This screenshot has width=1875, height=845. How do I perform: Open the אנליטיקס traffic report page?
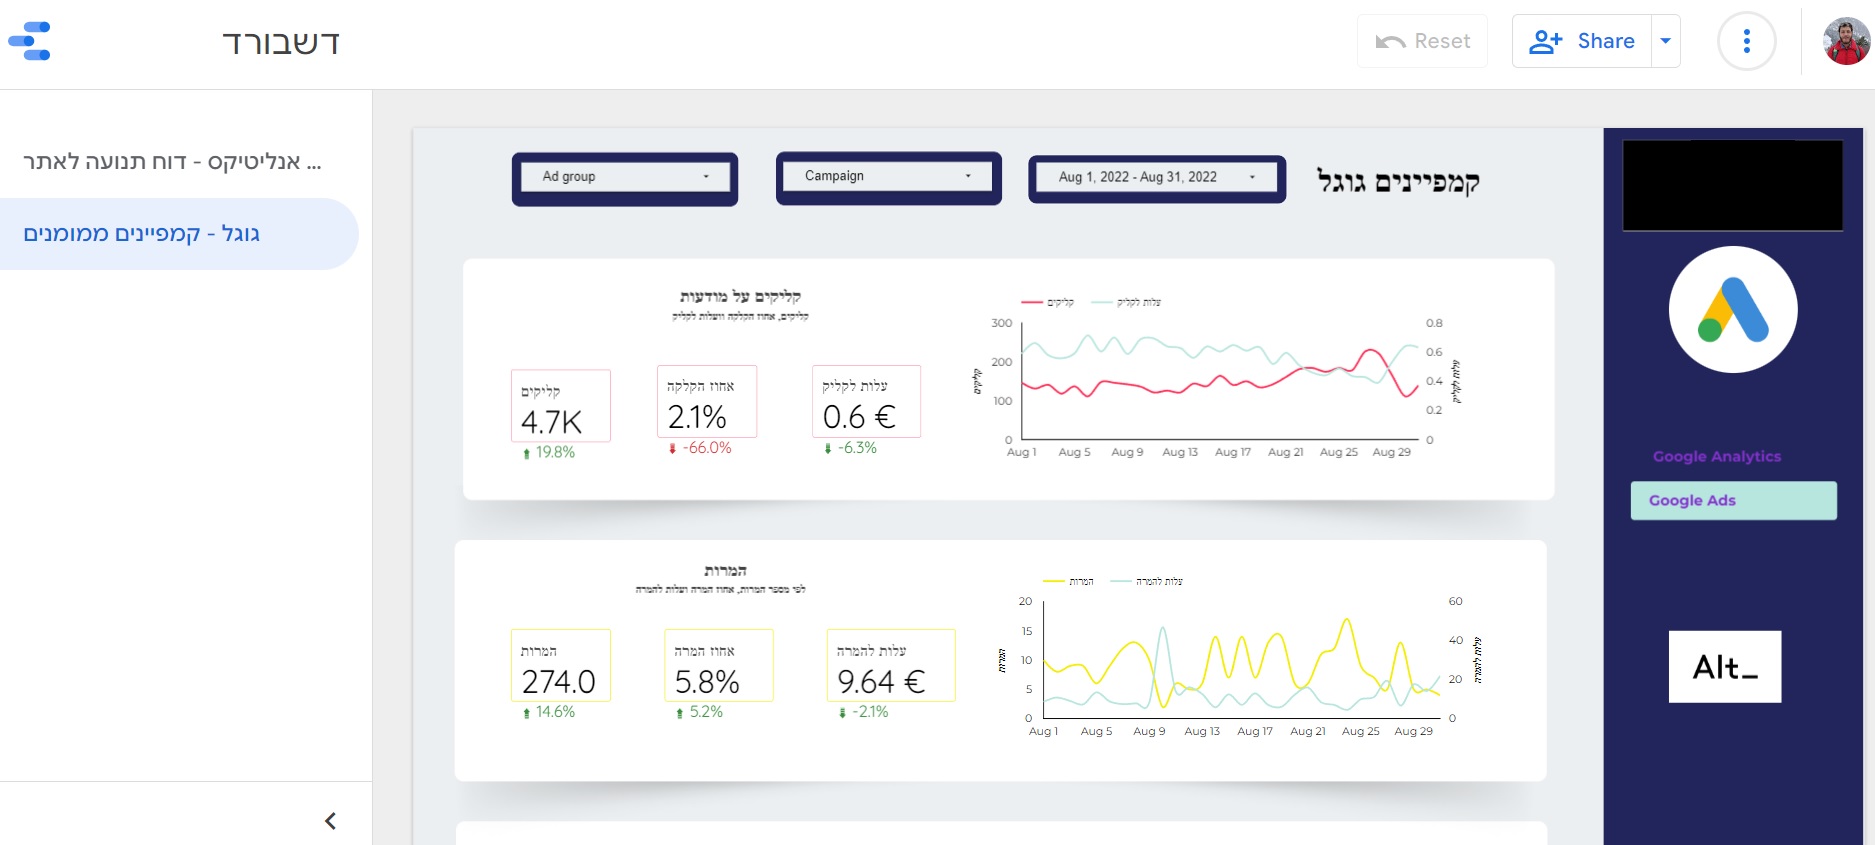172,162
